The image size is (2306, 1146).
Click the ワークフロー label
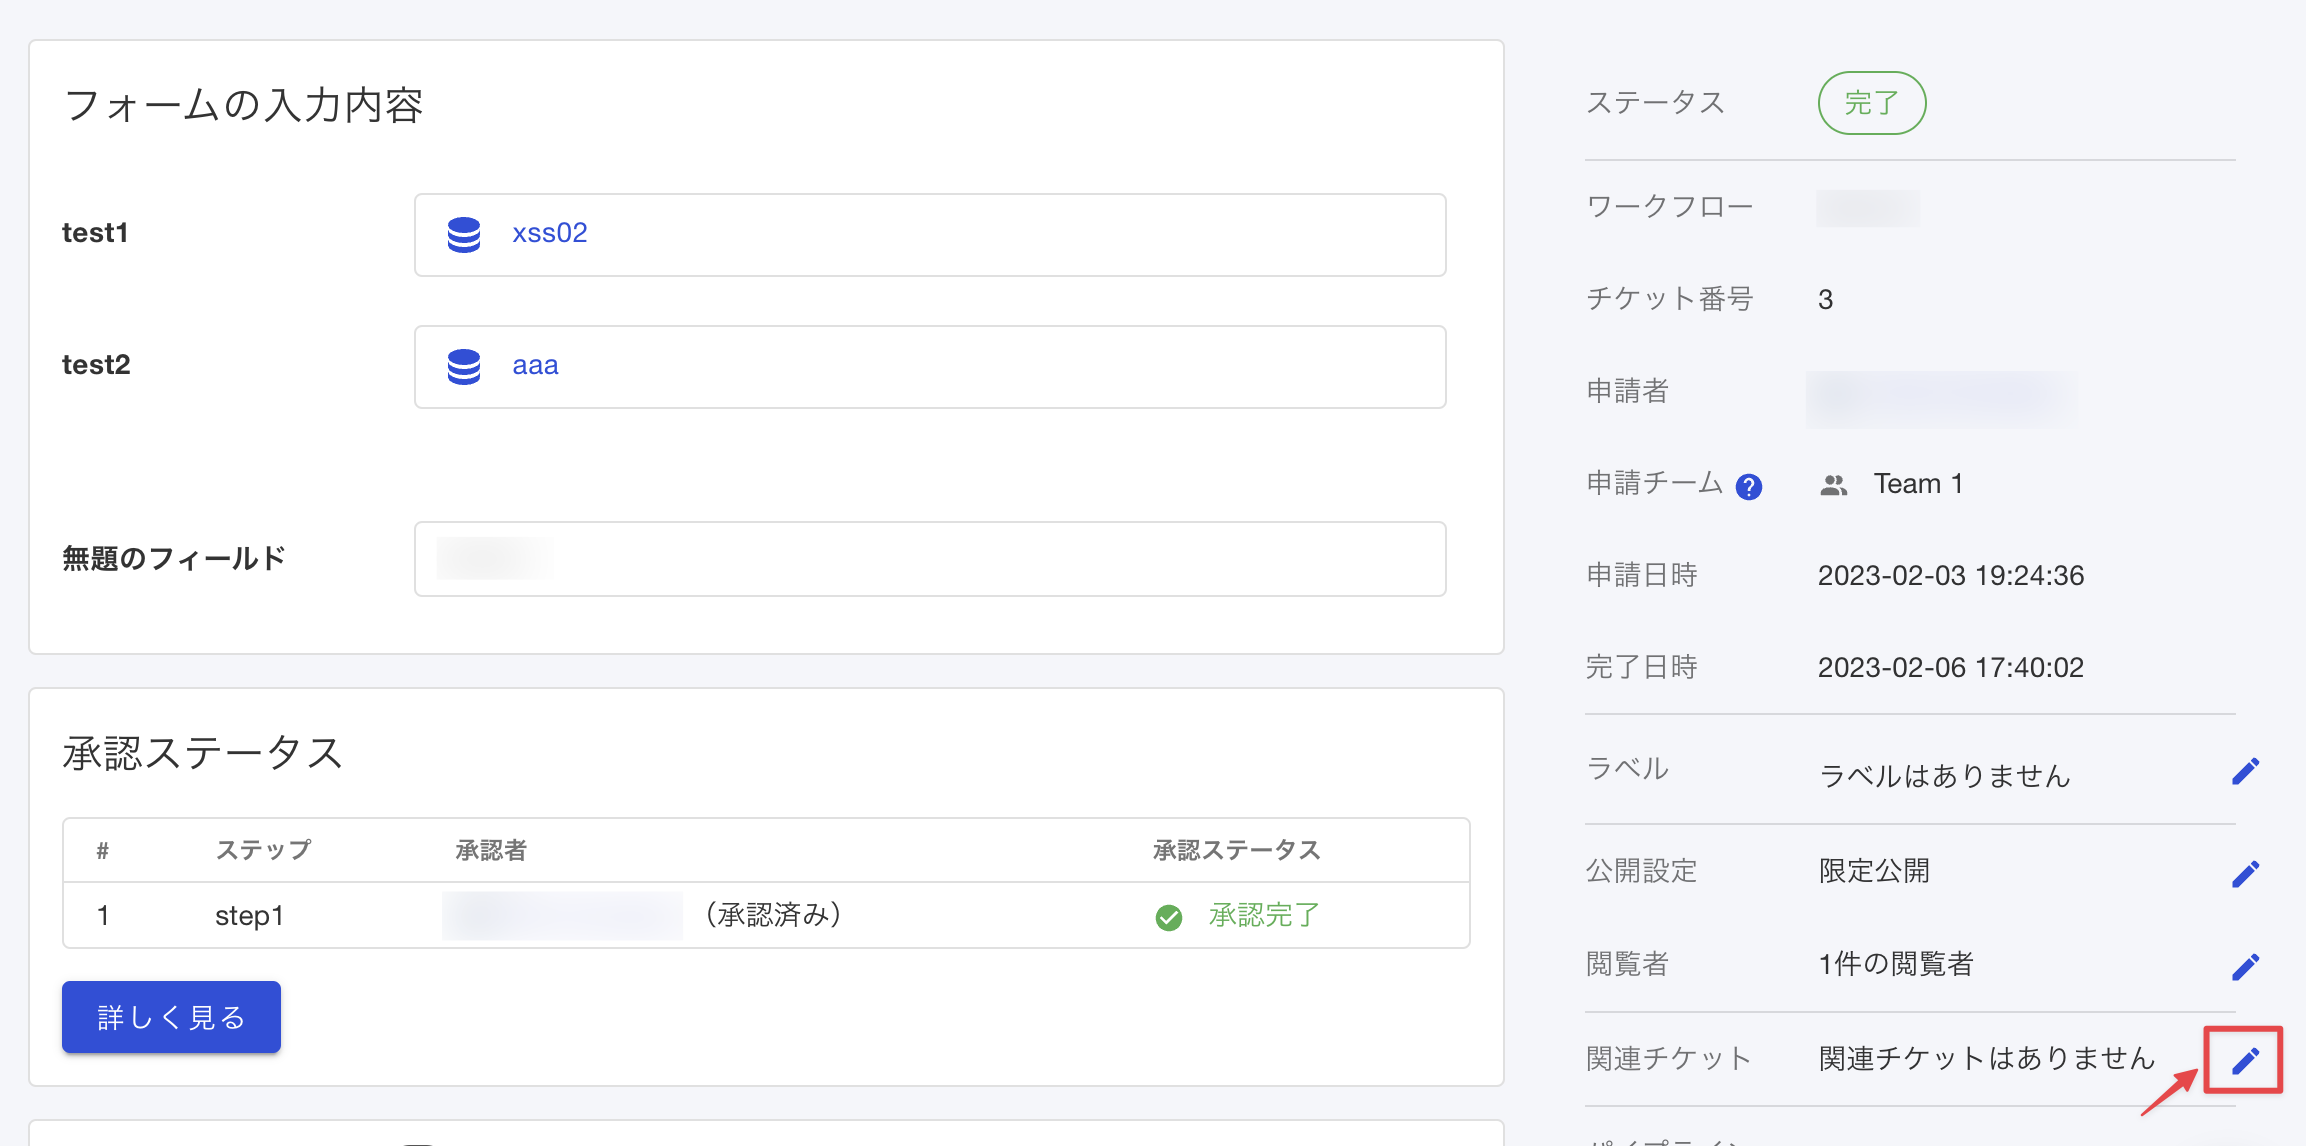pos(1669,207)
